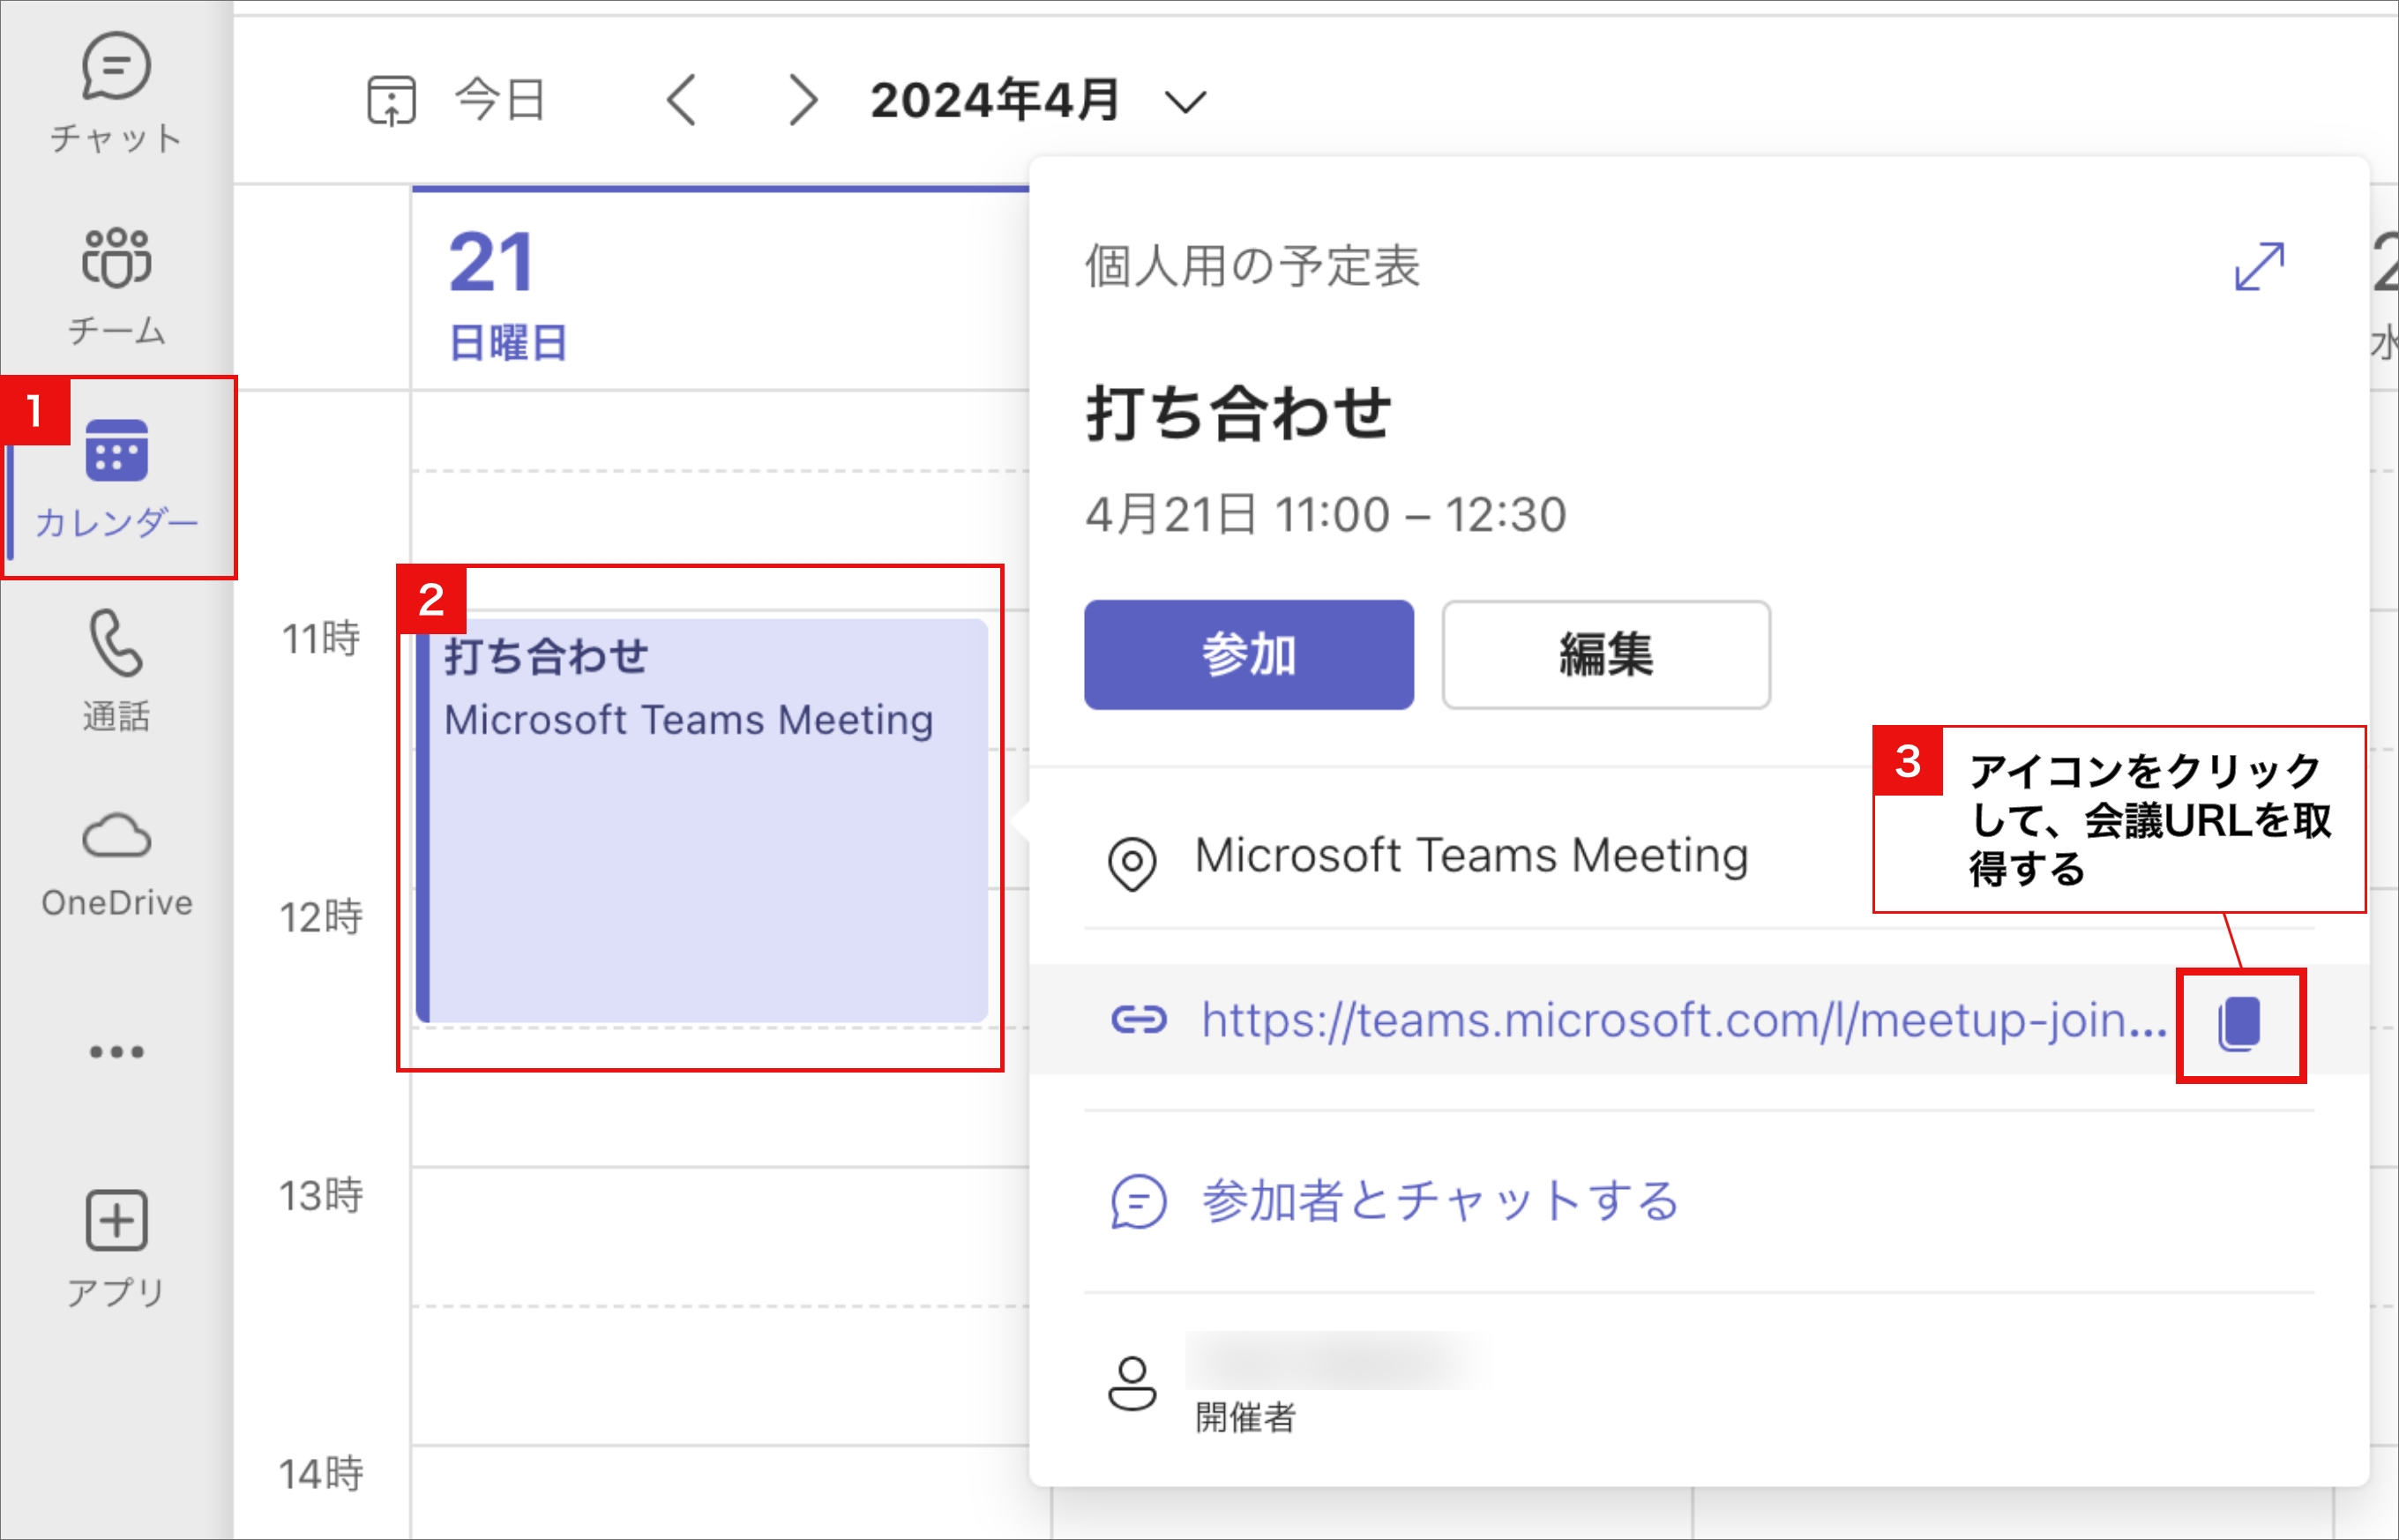Viewport: 2399px width, 1540px height.
Task: Select the 打ち合わせ event on the calendar
Action: pyautogui.click(x=702, y=820)
